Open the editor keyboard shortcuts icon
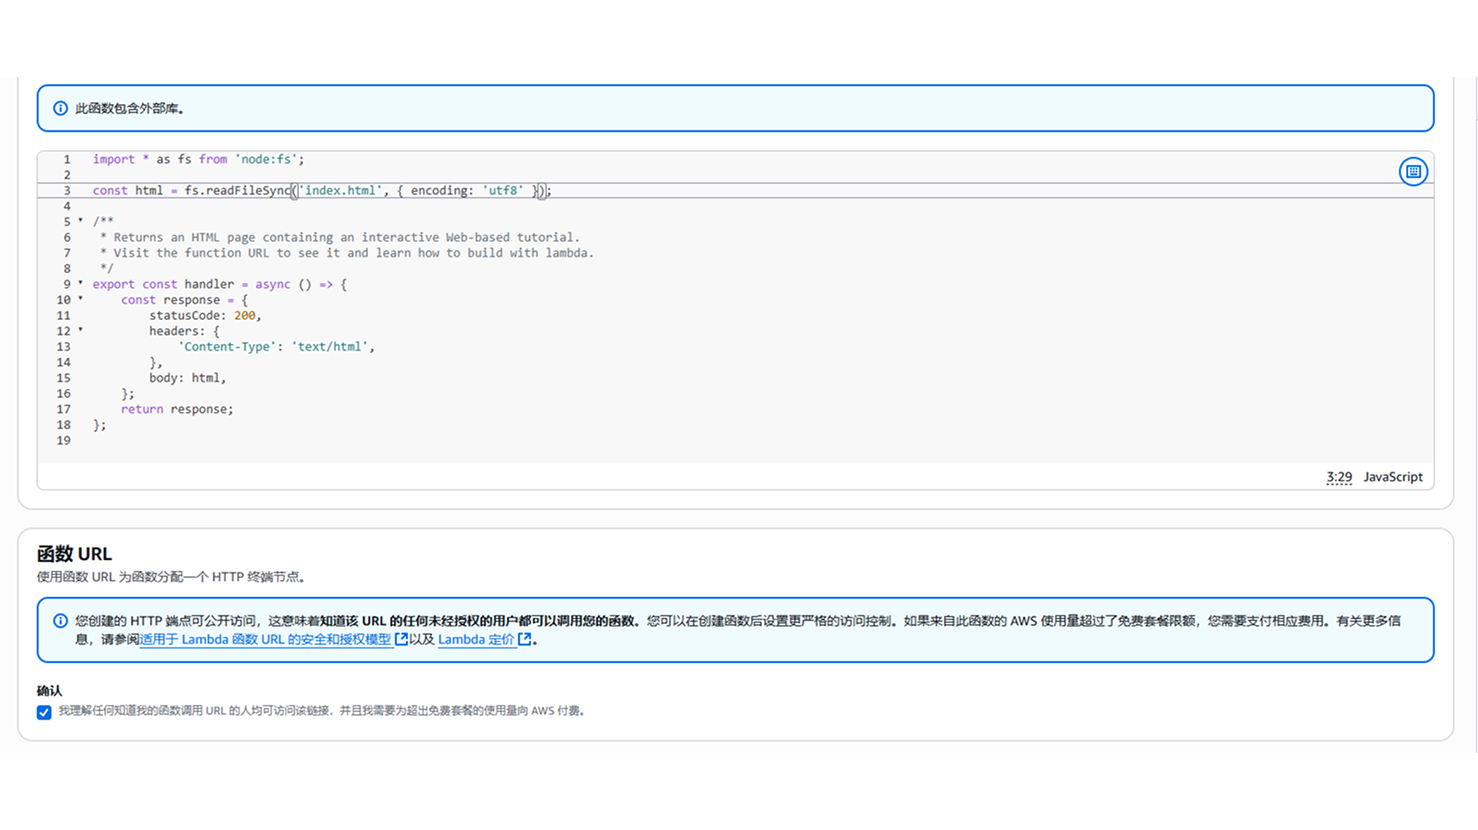Screen dimensions: 1478x830 click(1412, 172)
